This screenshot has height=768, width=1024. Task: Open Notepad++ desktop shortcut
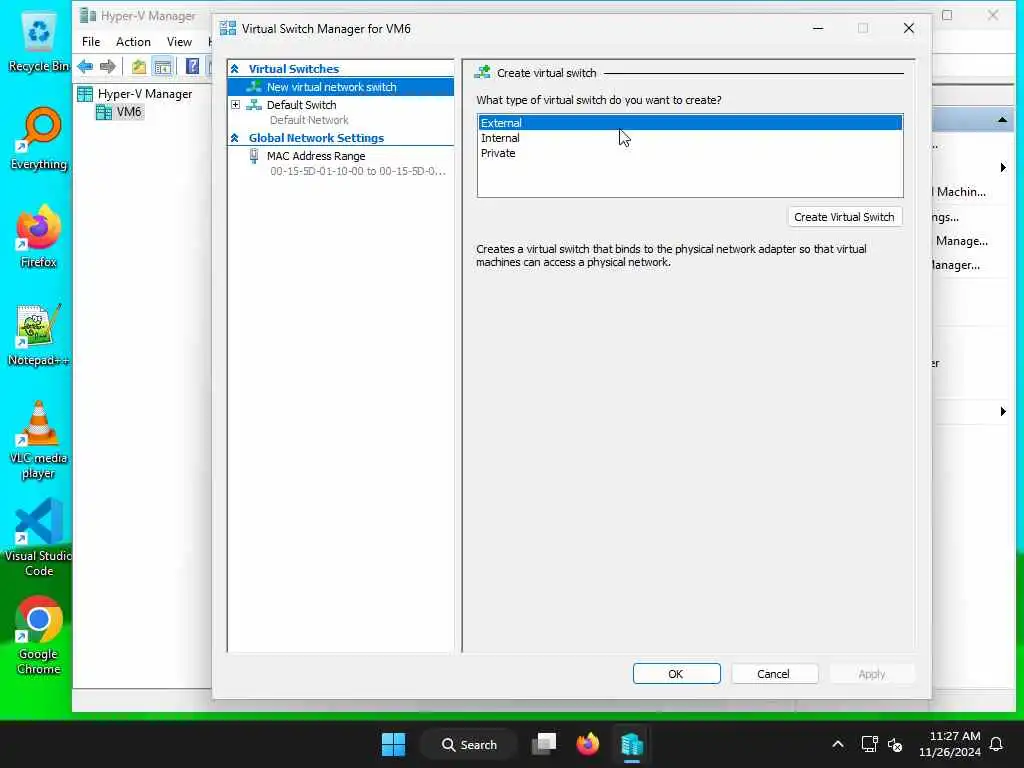[38, 335]
